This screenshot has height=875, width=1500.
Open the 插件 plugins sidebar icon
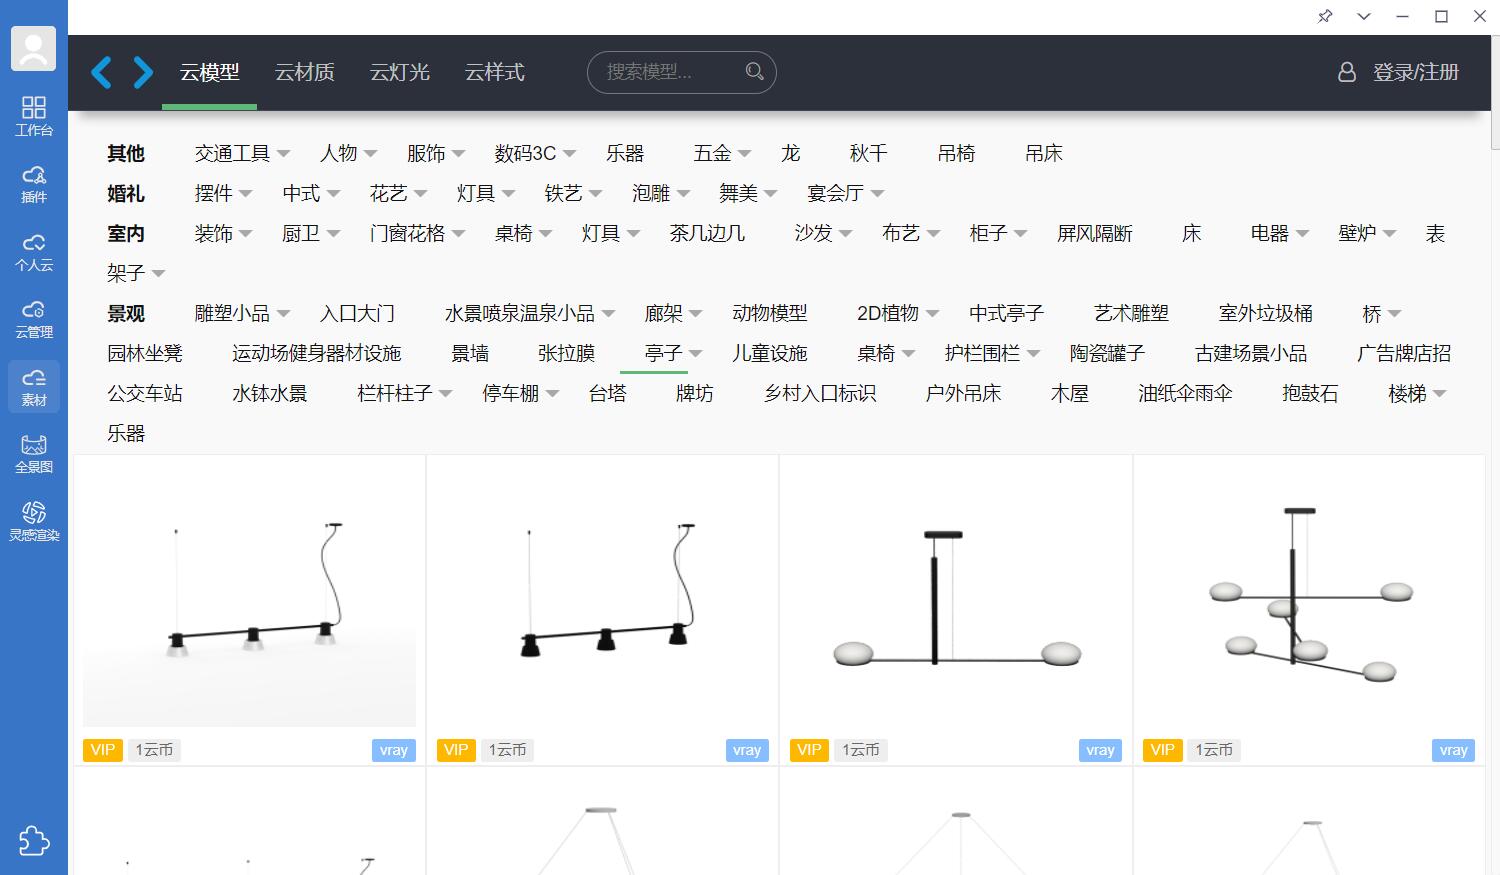click(34, 184)
